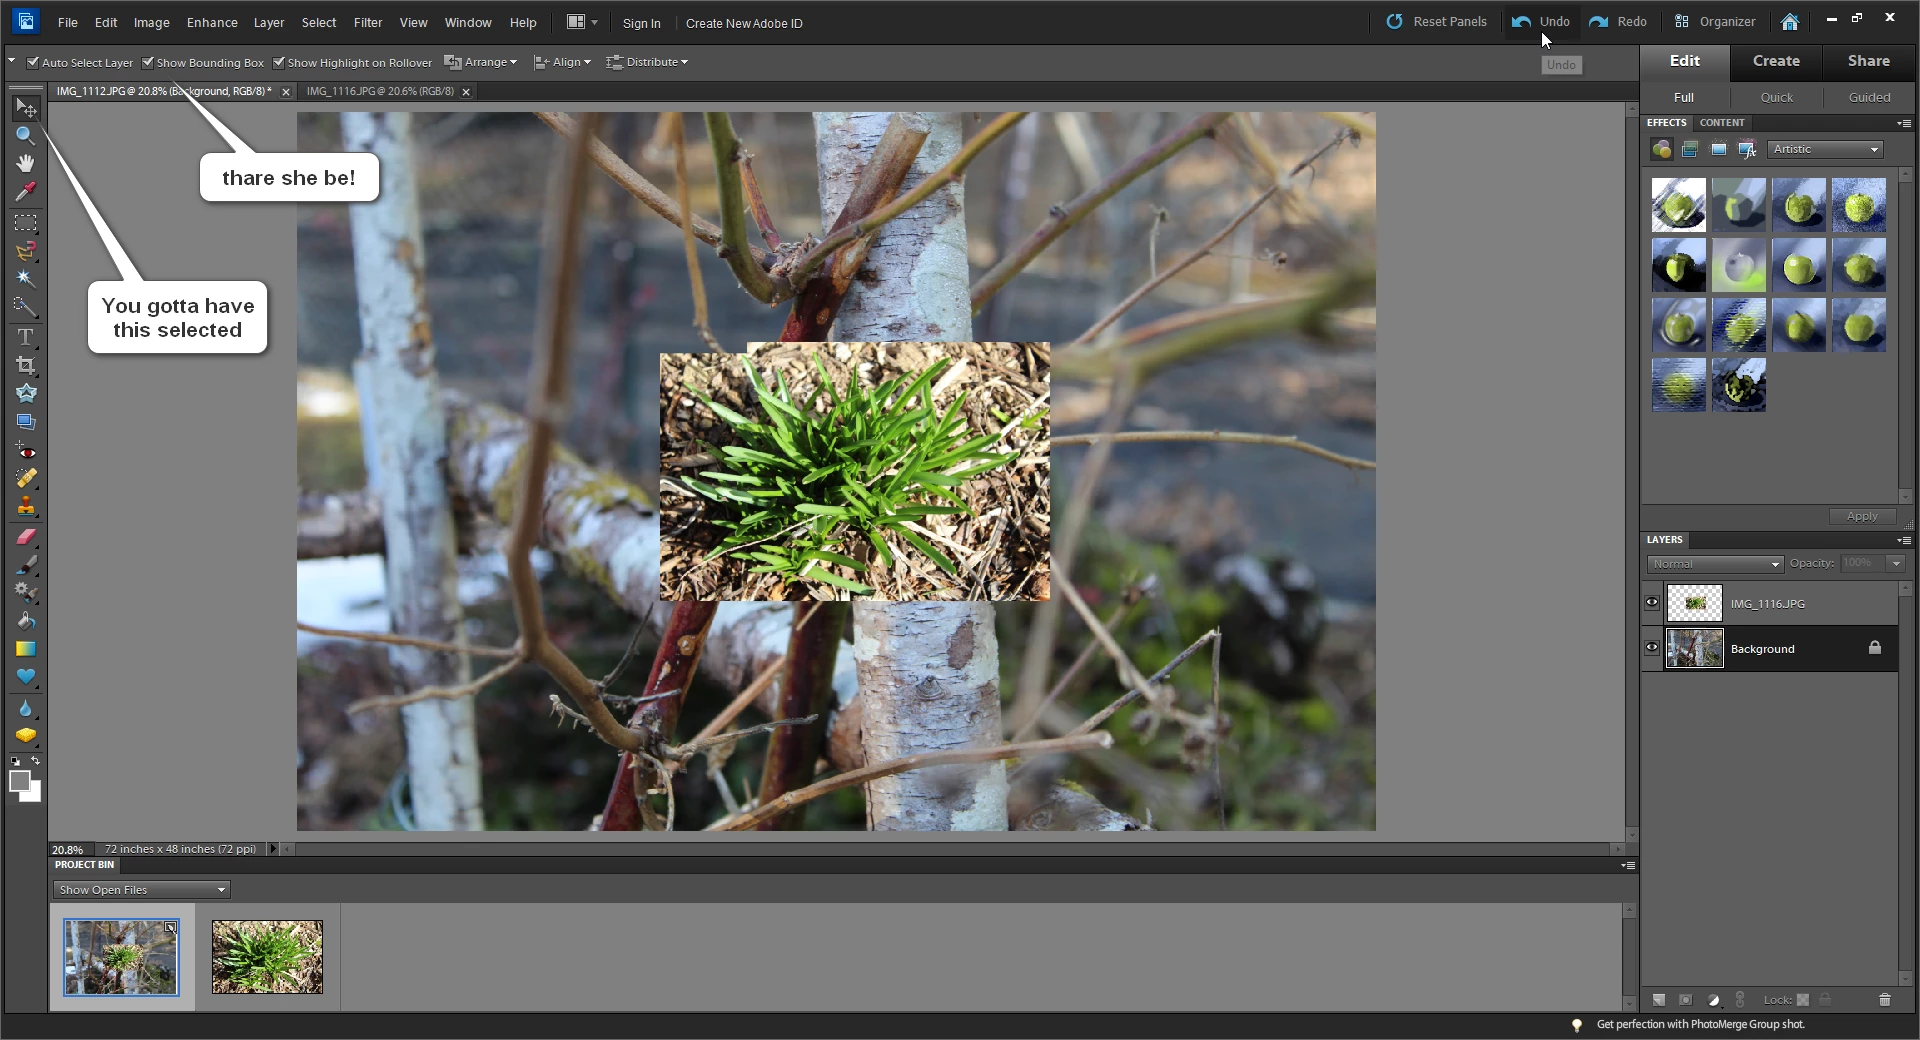Select the Custom Shape tool
The image size is (1920, 1040).
26,676
